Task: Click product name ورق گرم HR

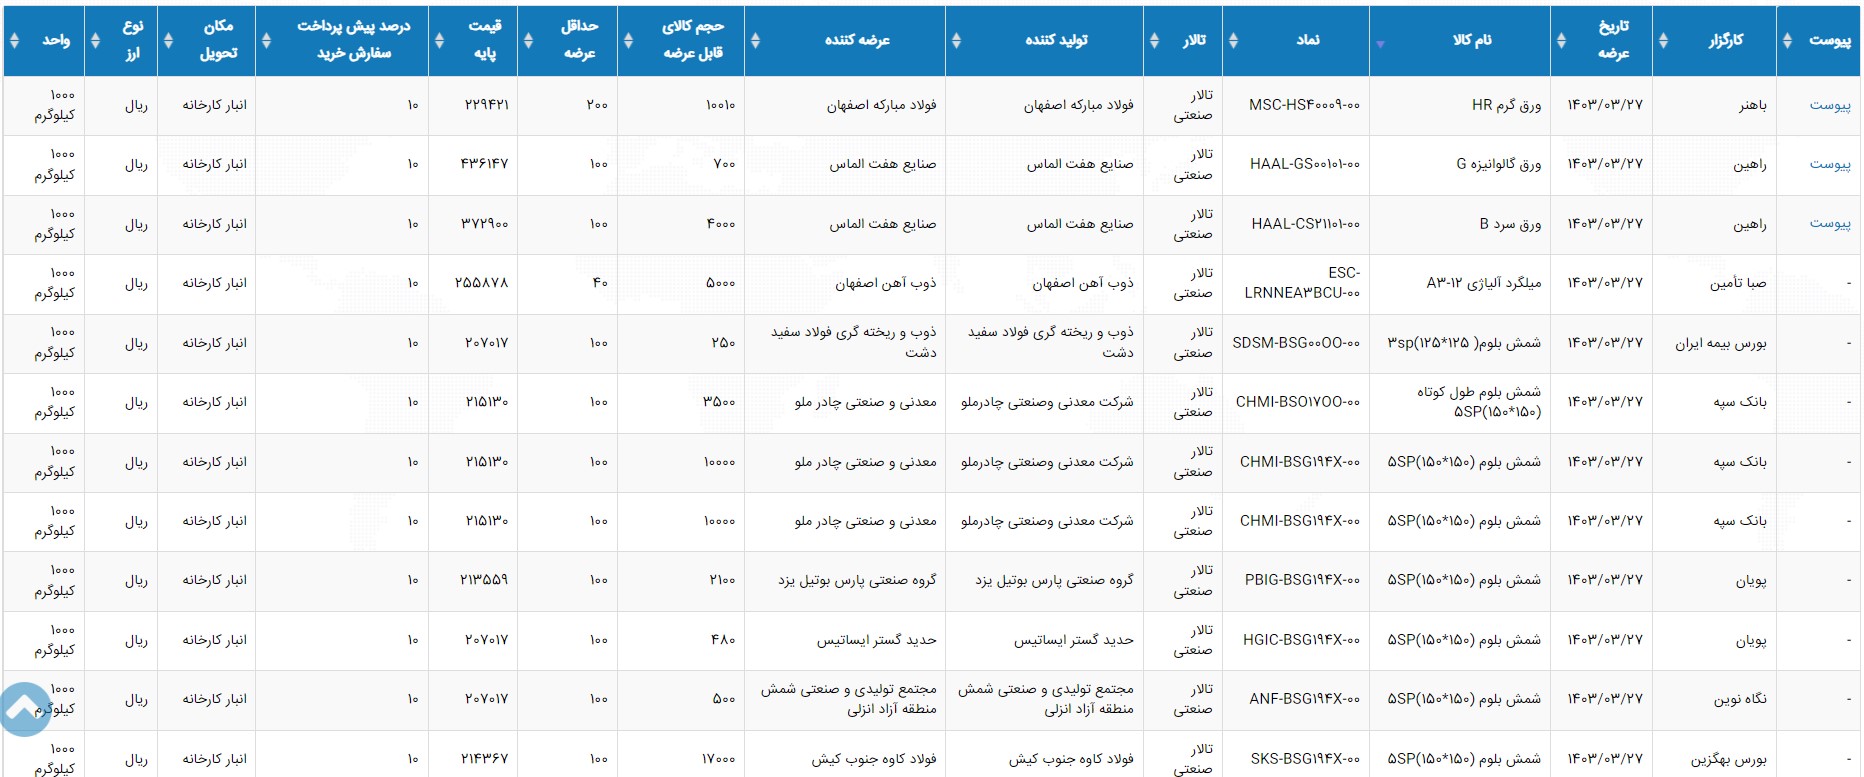Action: pos(1506,105)
